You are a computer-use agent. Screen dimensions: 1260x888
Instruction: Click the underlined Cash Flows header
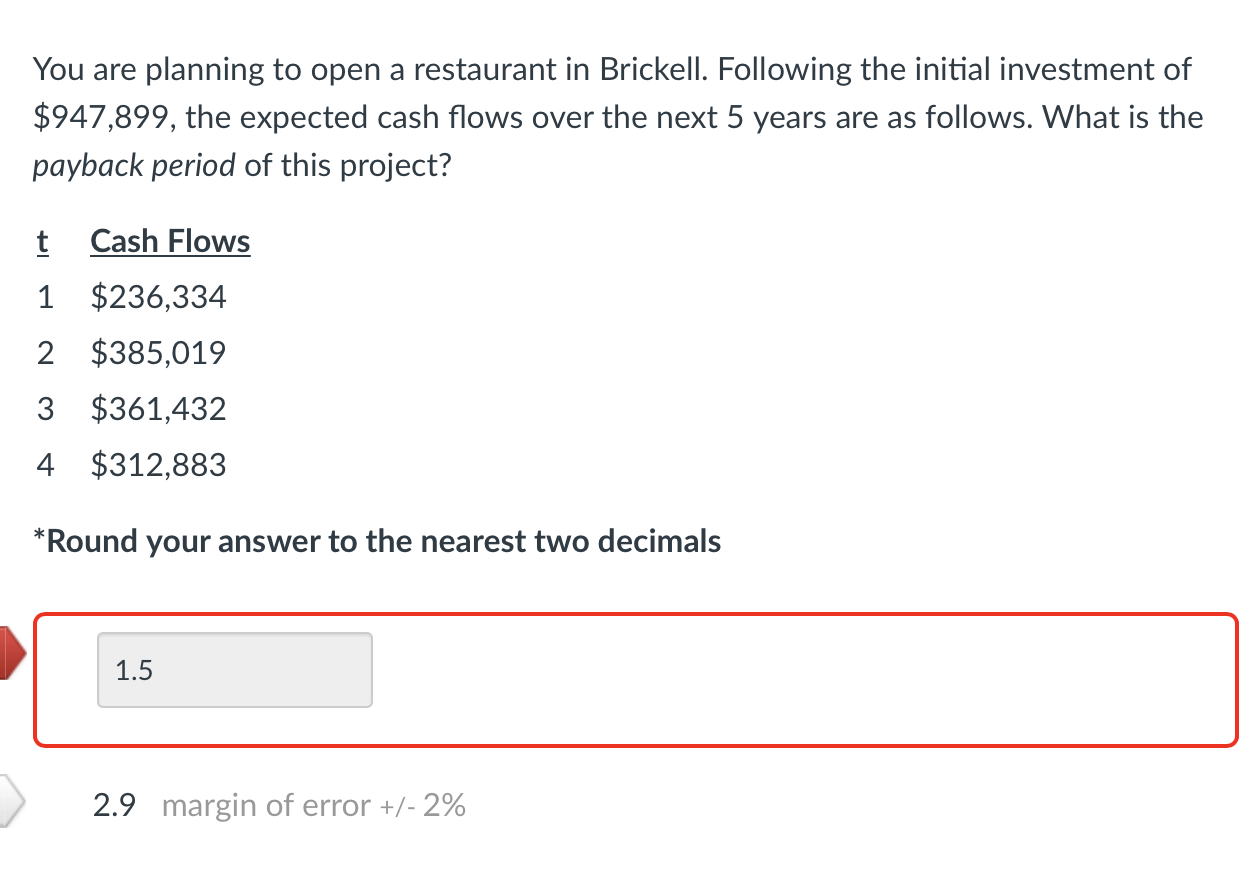pos(170,240)
